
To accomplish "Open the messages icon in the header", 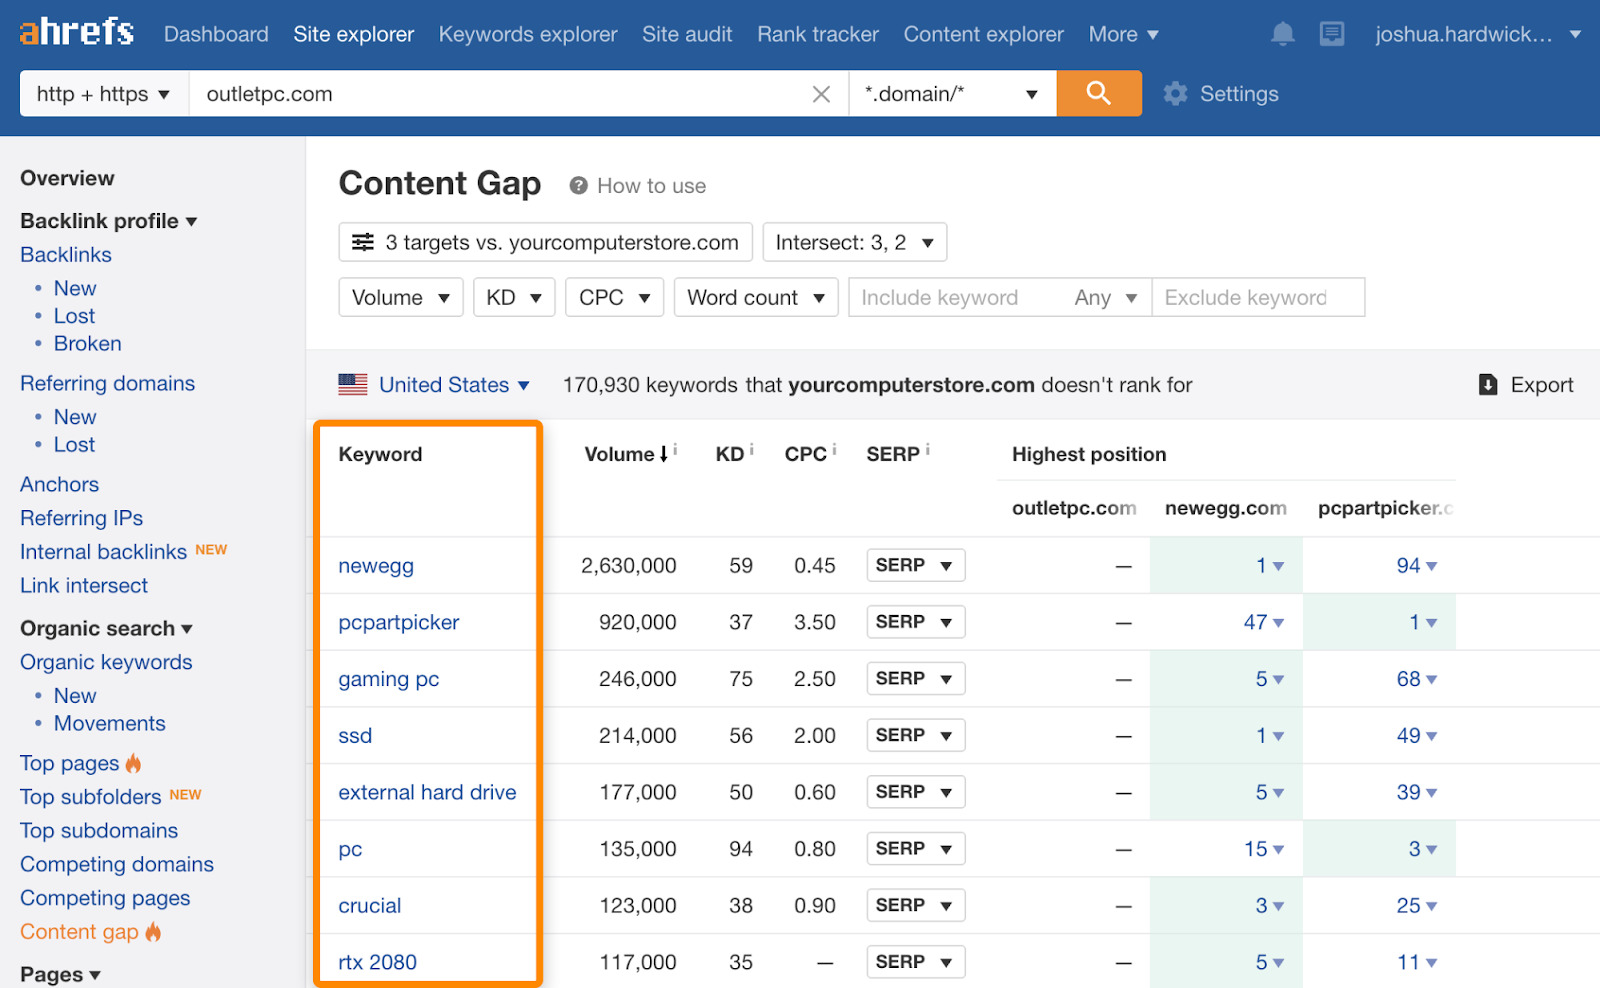I will tap(1332, 34).
